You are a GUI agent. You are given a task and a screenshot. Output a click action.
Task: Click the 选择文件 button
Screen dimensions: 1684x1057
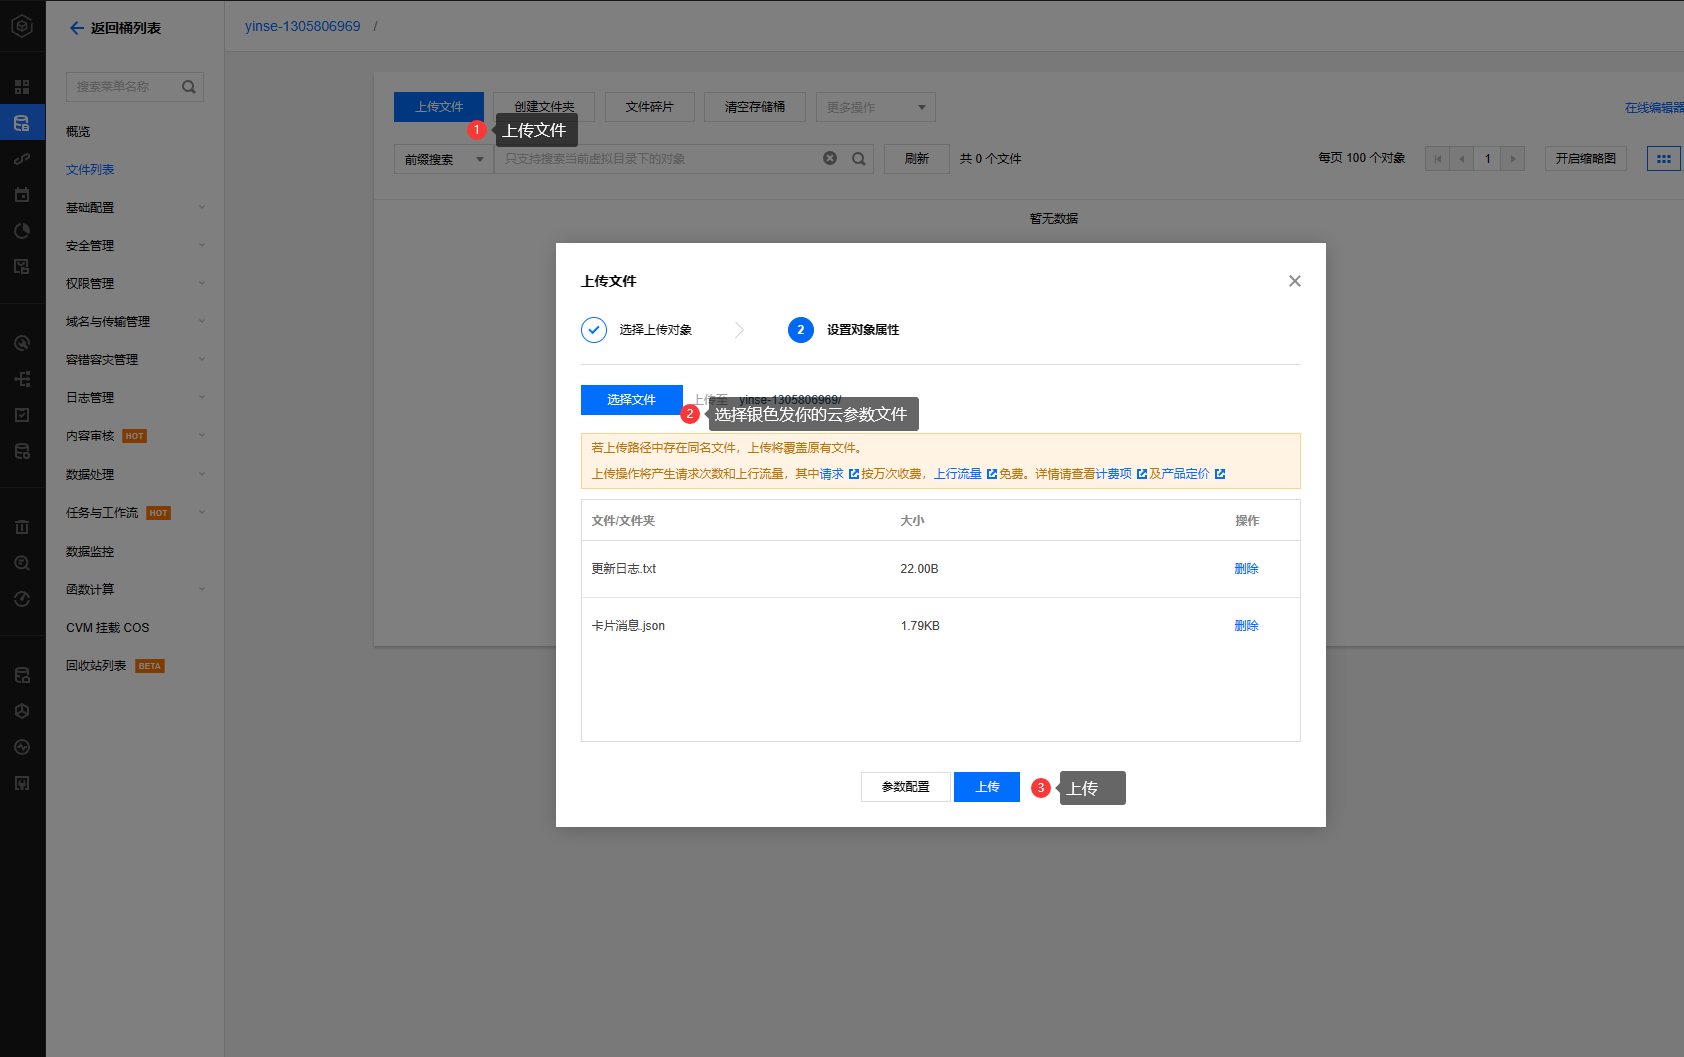(631, 399)
